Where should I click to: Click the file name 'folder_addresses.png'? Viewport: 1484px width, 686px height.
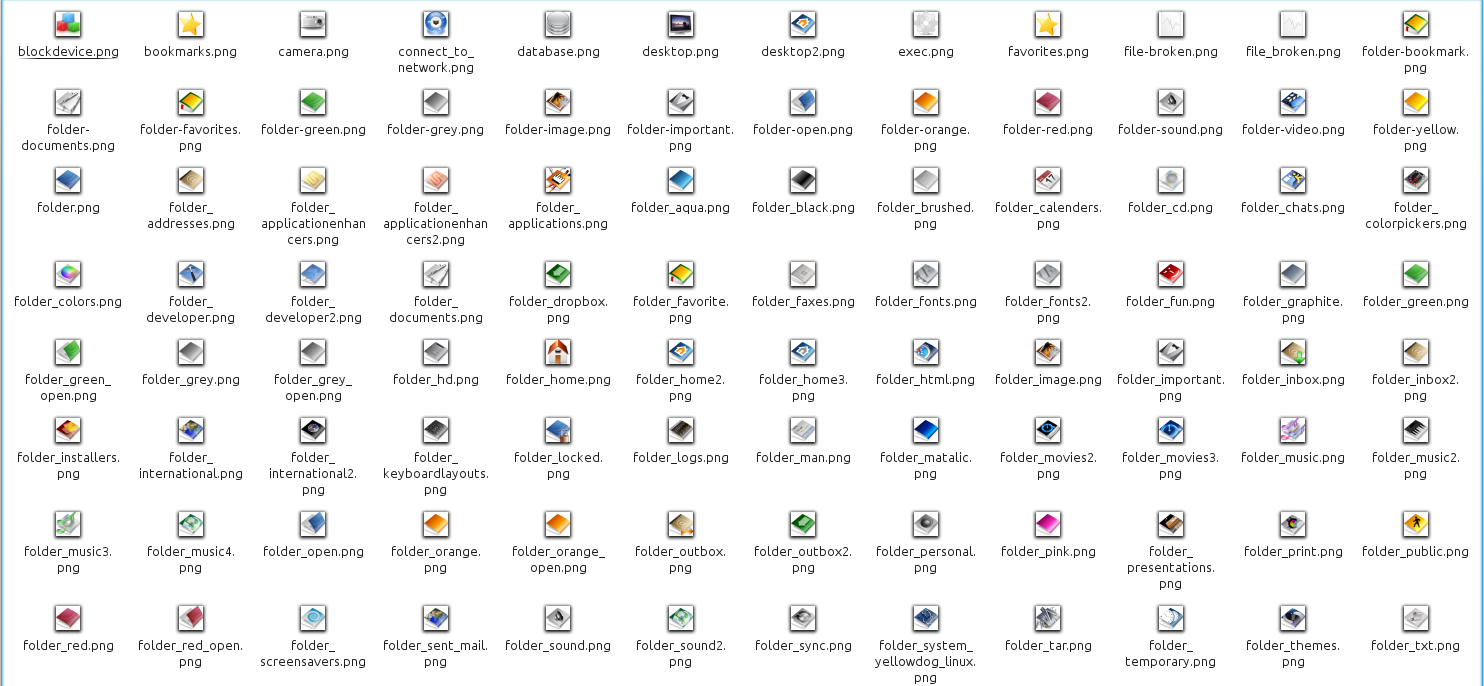[x=191, y=216]
